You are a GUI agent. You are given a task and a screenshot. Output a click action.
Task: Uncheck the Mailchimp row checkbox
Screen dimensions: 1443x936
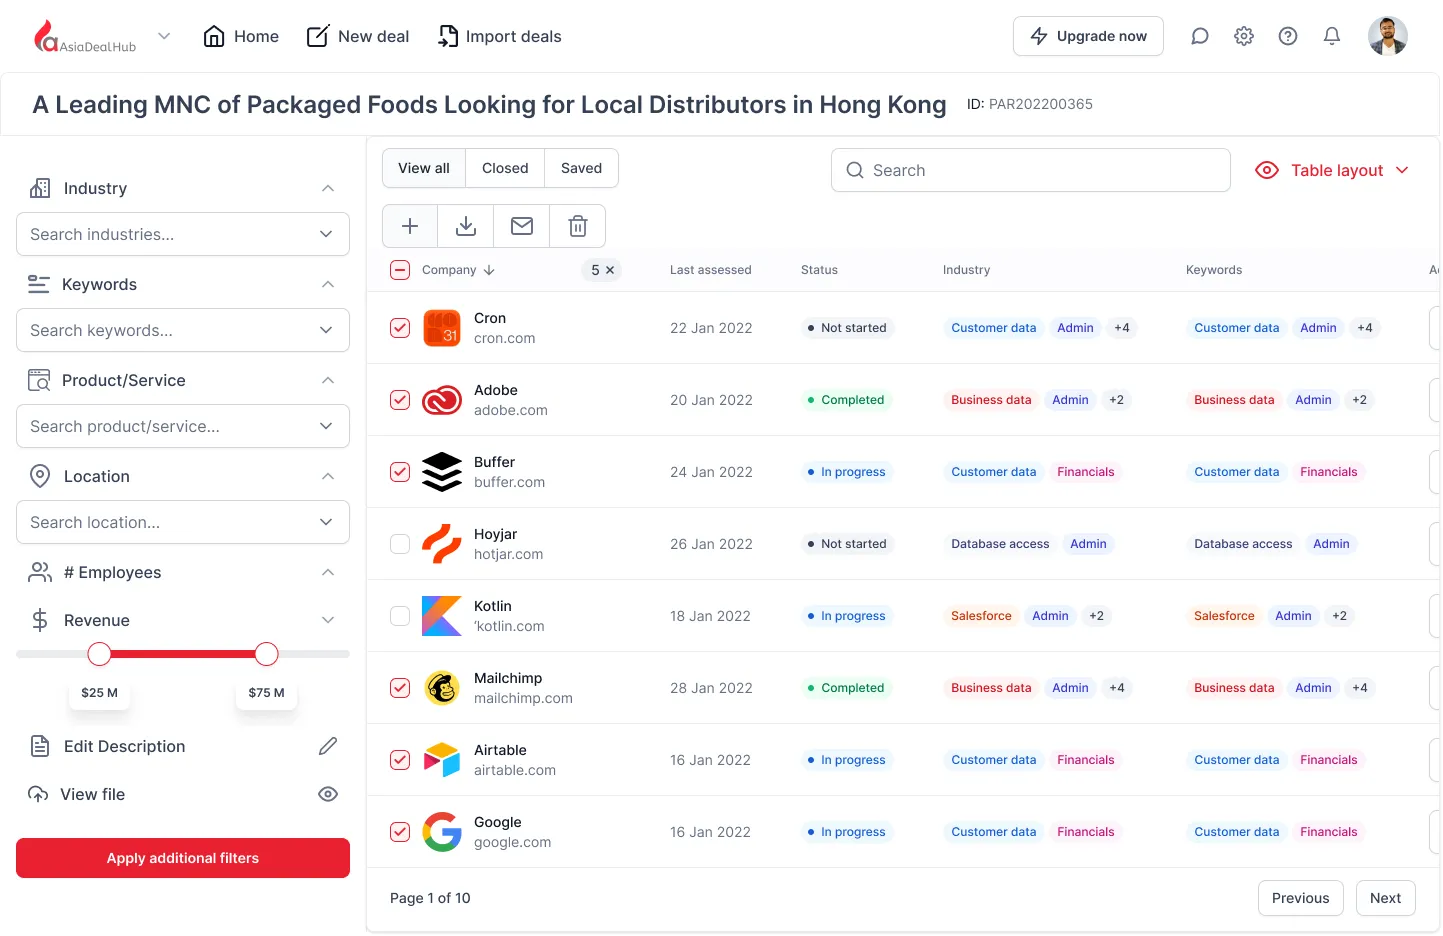point(400,688)
